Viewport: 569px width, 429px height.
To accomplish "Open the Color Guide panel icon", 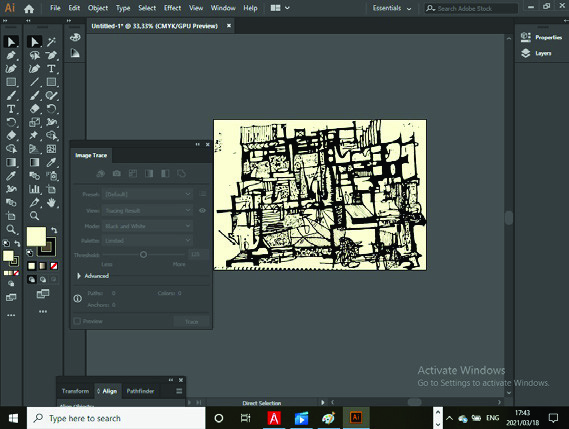I will tap(75, 53).
